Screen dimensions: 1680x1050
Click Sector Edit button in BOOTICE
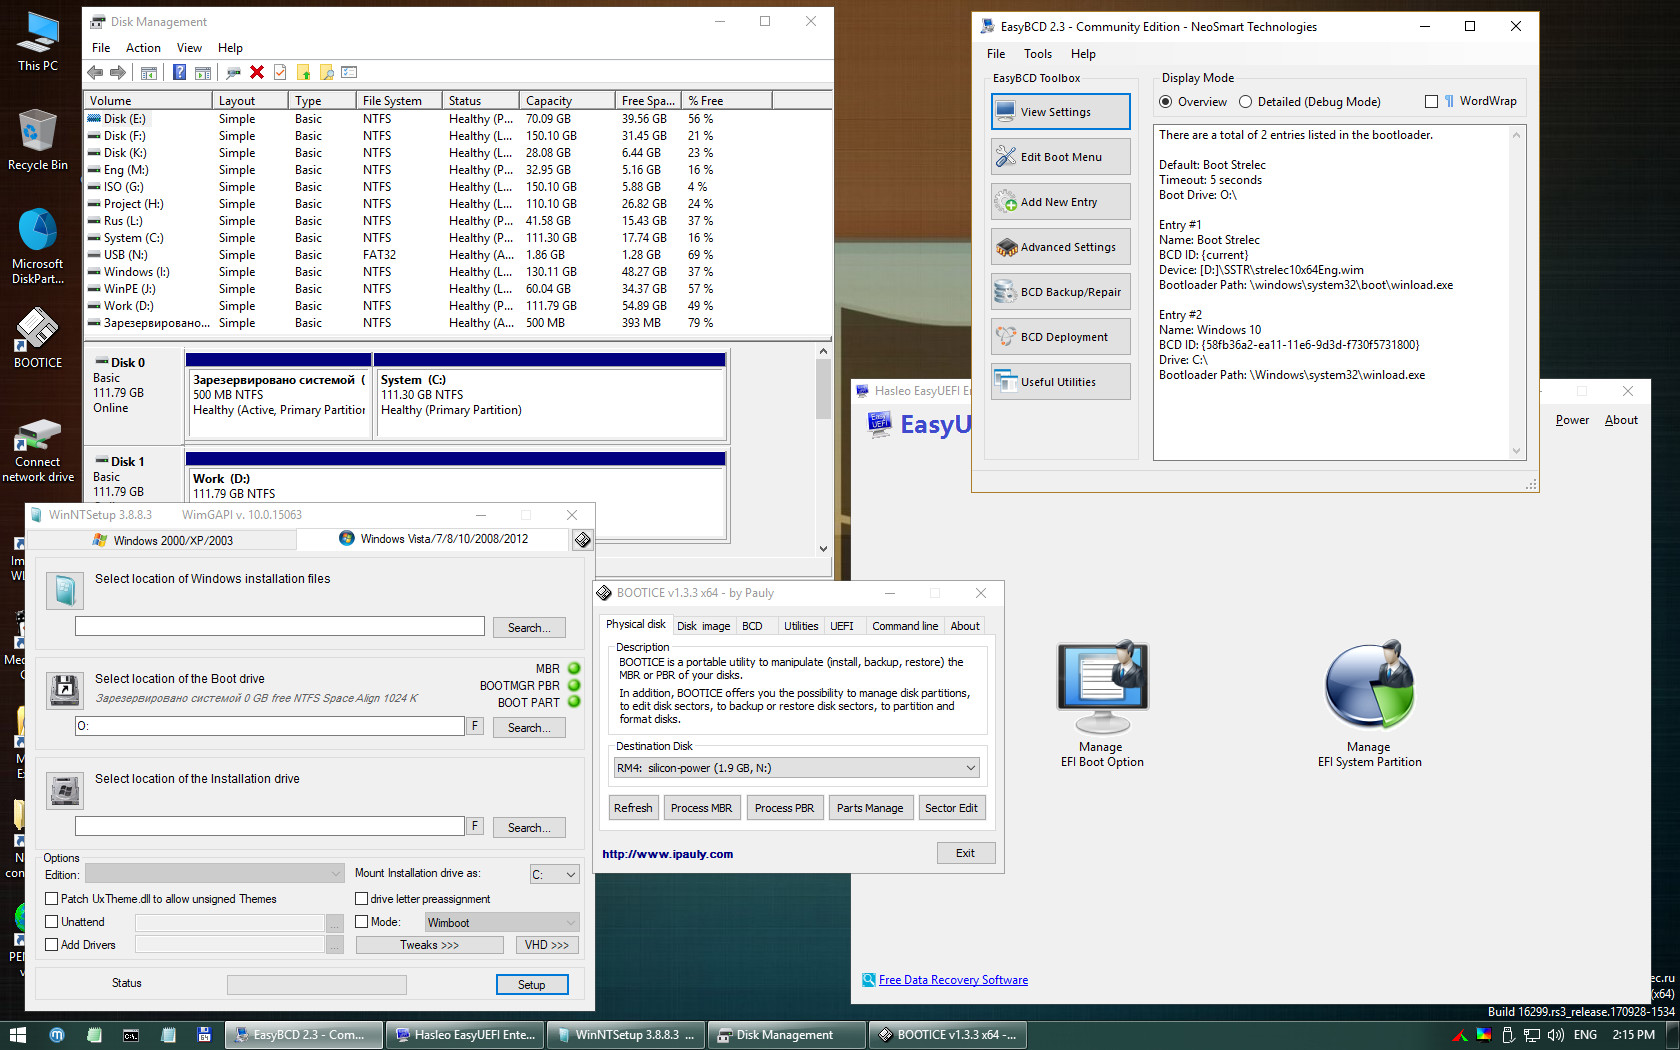click(x=951, y=808)
